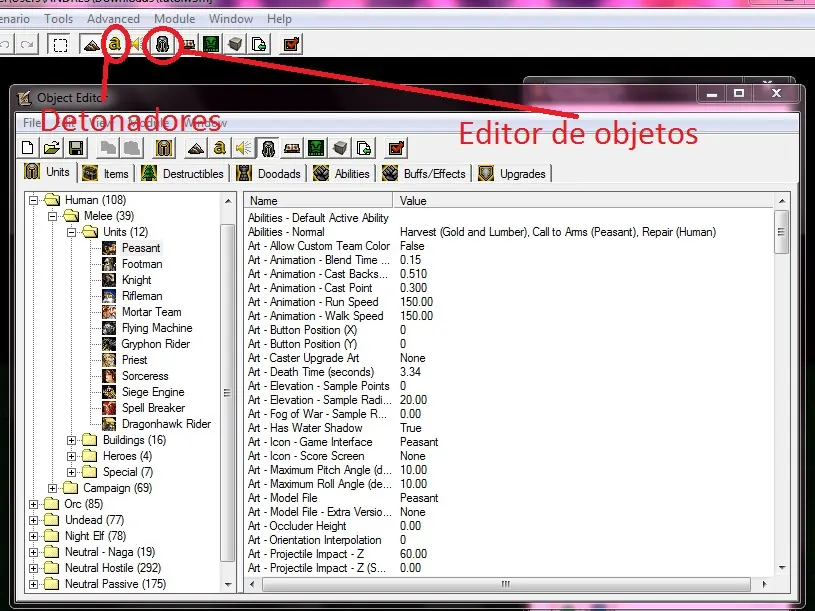Open the Tools menu in World Editor
This screenshot has height=611, width=815.
(x=58, y=19)
